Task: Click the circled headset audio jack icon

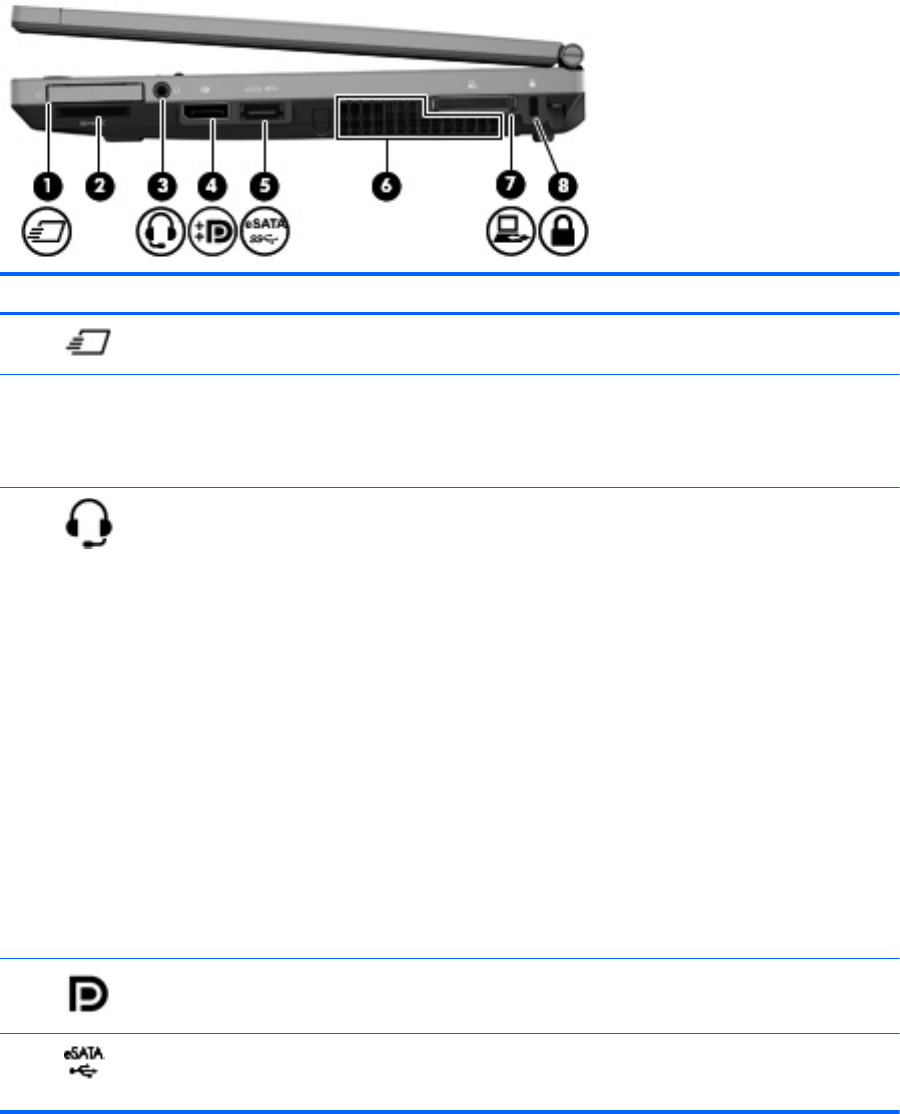Action: point(161,232)
